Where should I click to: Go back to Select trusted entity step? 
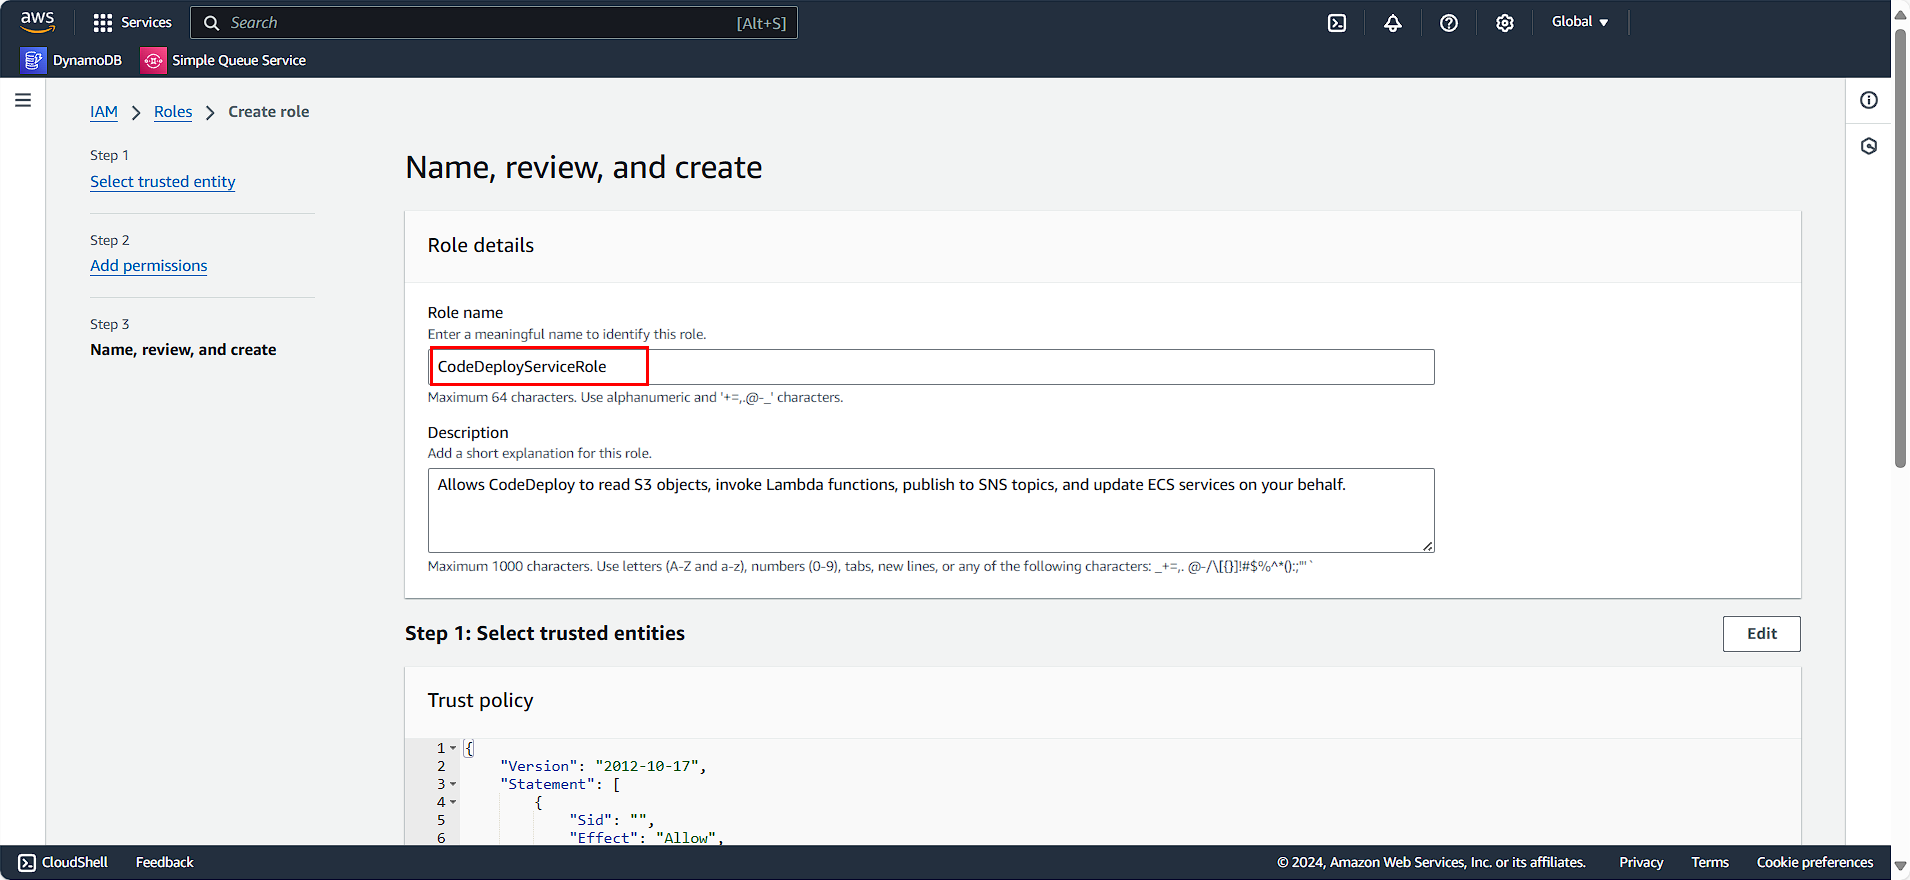pos(163,182)
